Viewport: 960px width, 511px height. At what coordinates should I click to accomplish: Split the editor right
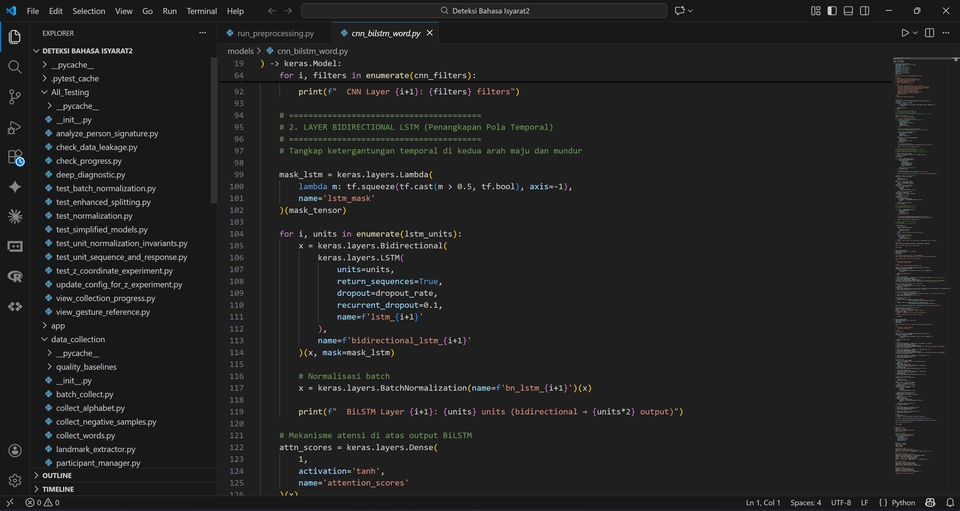pyautogui.click(x=929, y=33)
